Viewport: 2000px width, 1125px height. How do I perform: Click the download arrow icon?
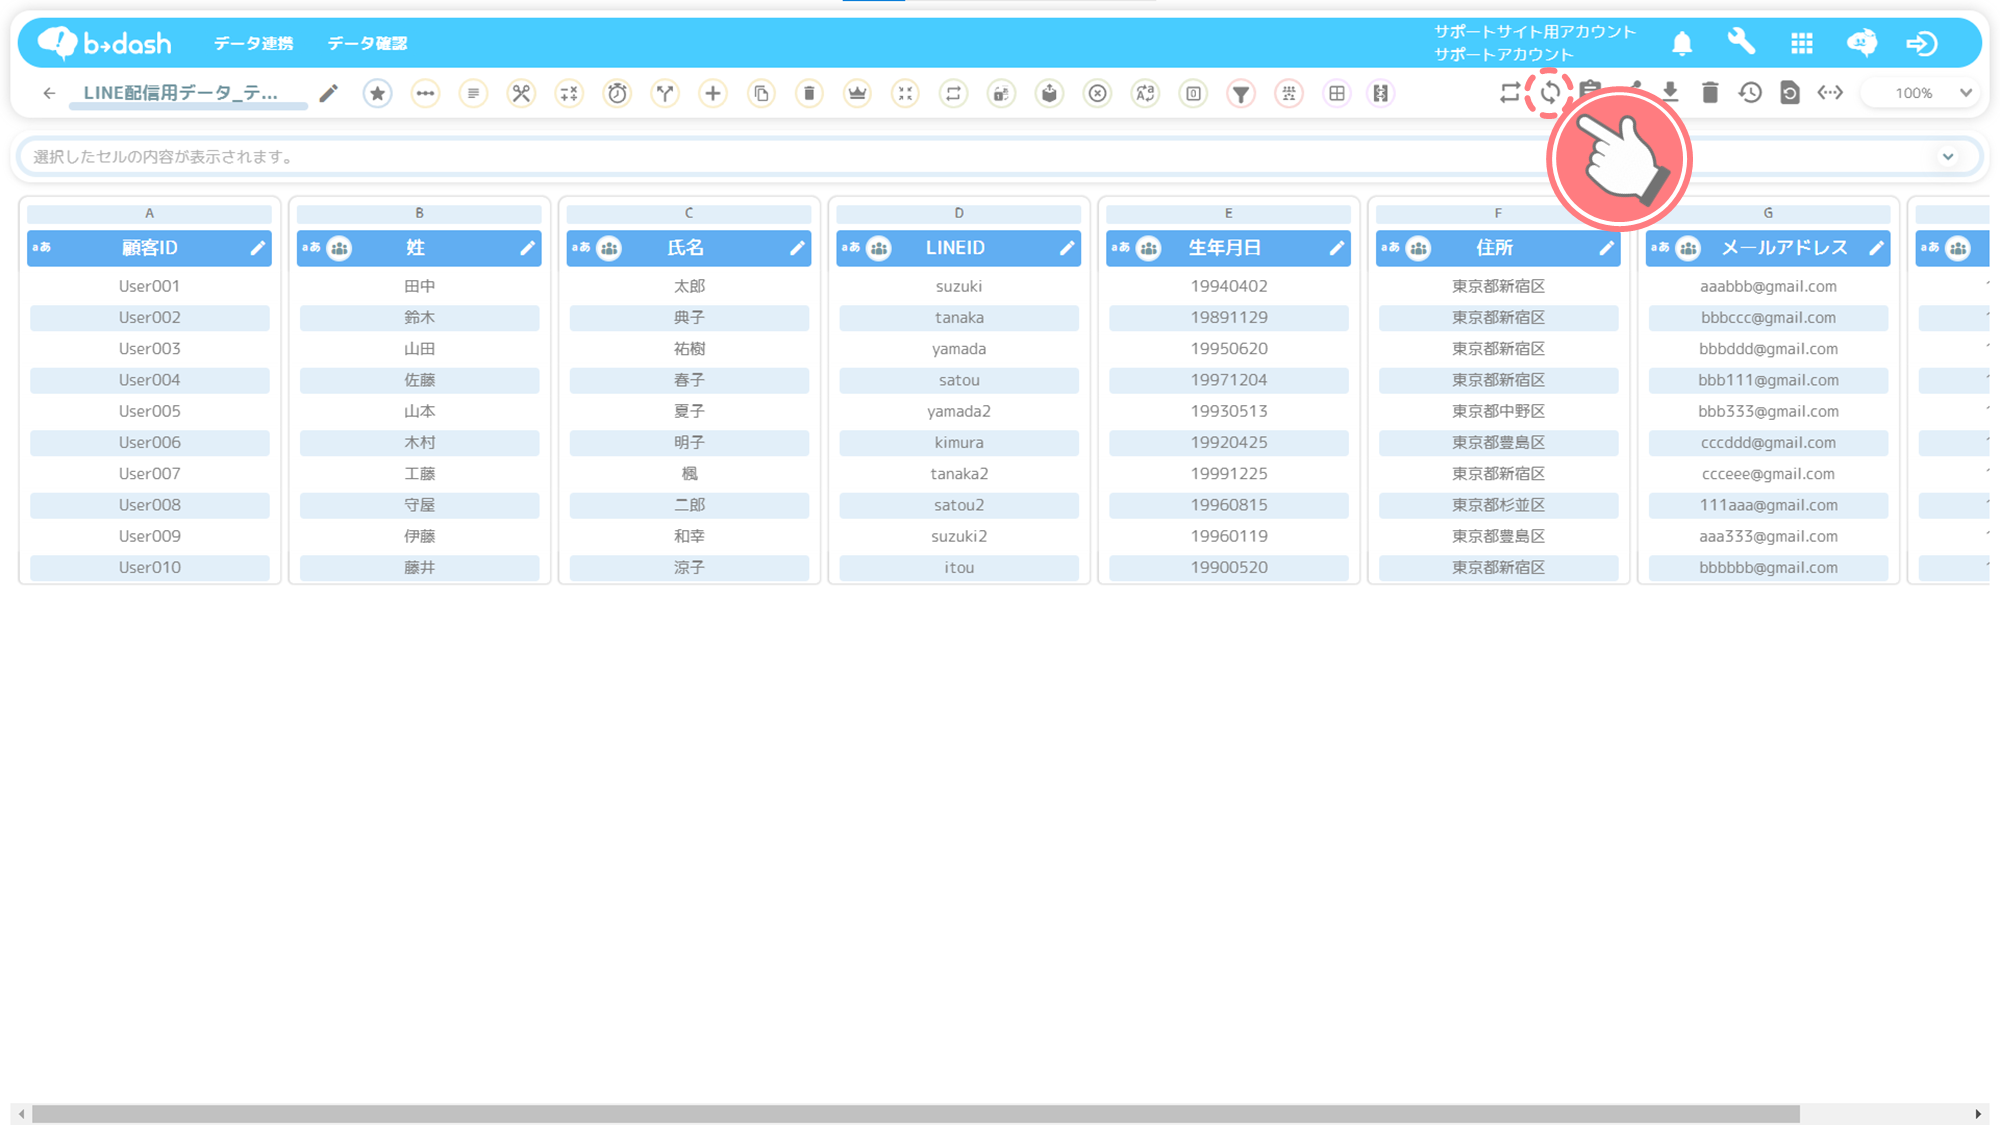click(1670, 92)
